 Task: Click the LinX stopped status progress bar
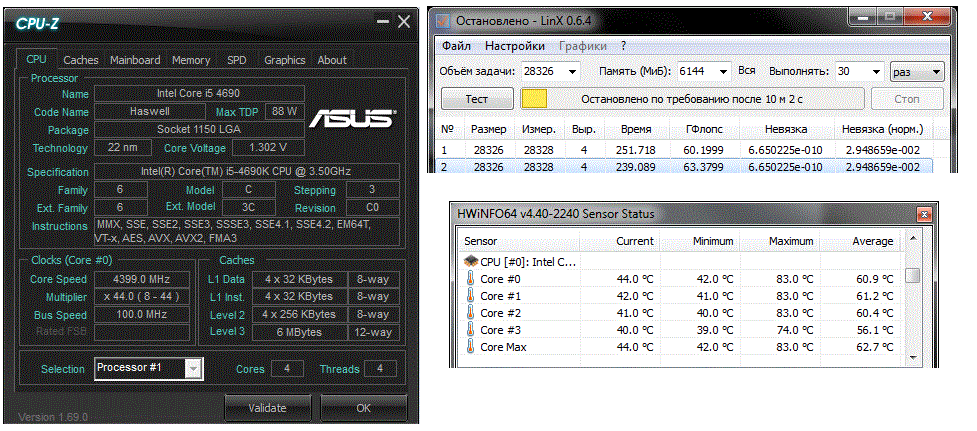[692, 99]
